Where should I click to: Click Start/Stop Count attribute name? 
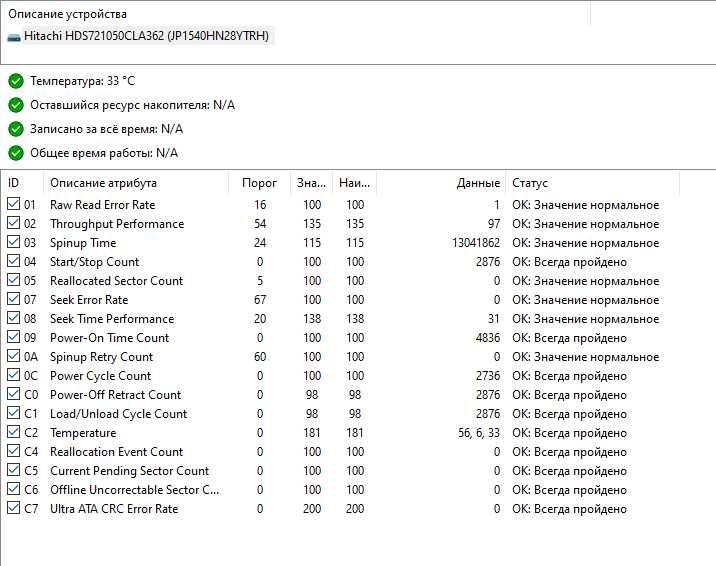tap(95, 262)
